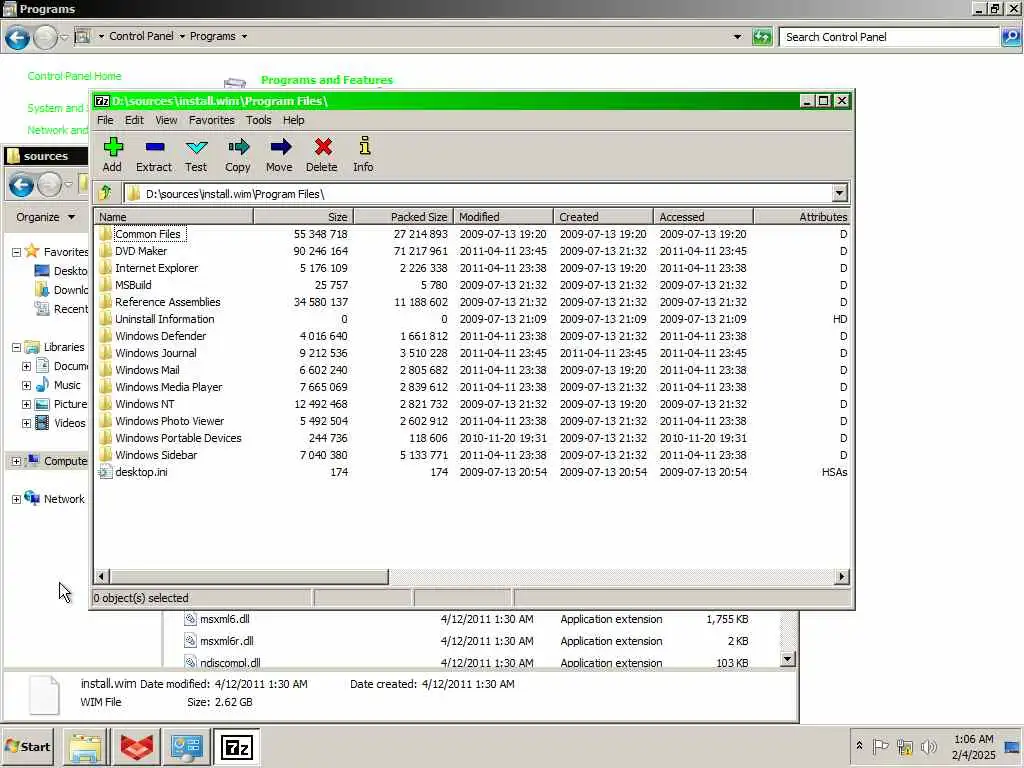Image resolution: width=1024 pixels, height=768 pixels.
Task: Click Back arrow in Programs window
Action: coord(18,37)
